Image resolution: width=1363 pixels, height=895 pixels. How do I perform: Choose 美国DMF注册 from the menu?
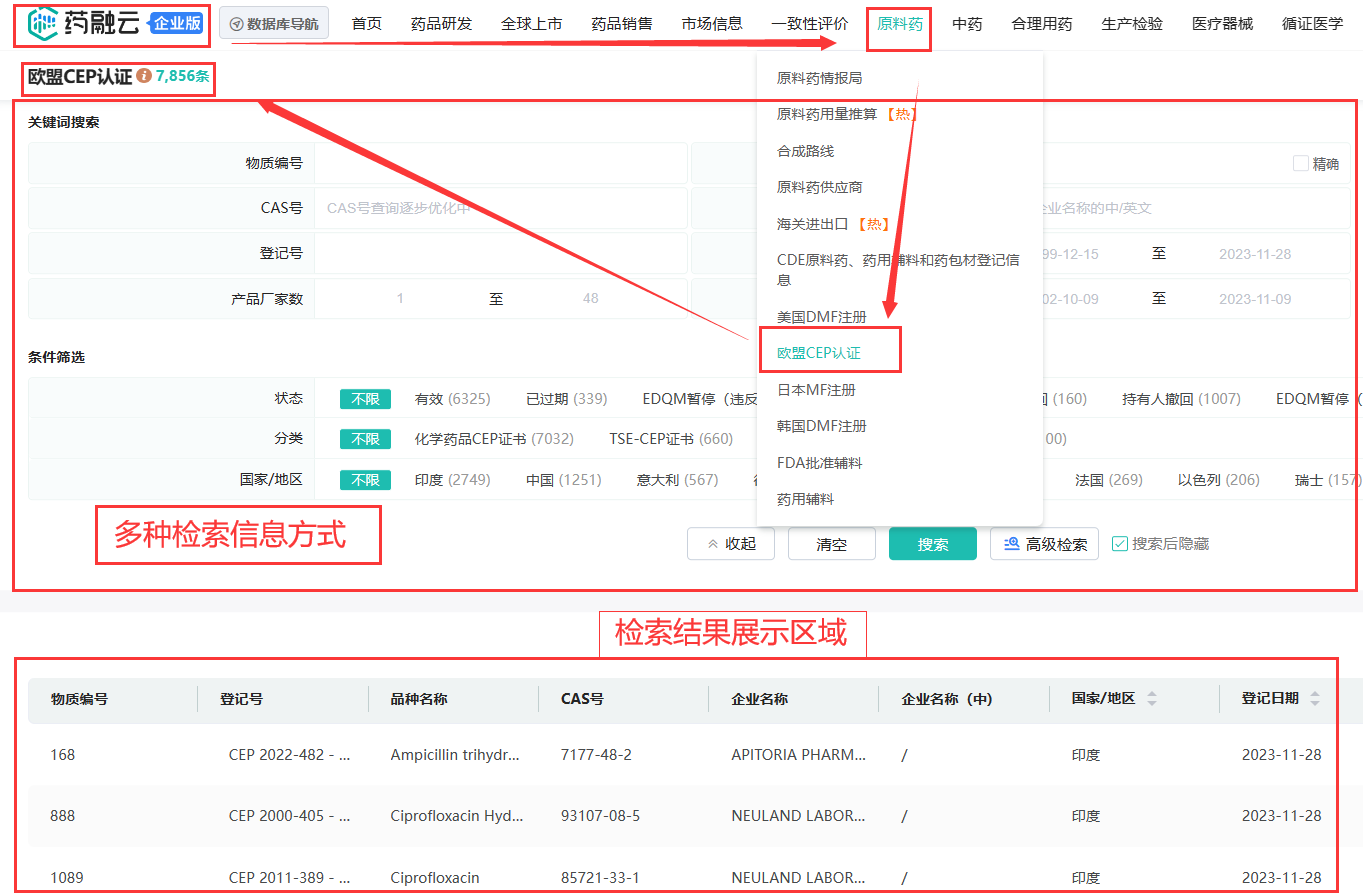(821, 317)
